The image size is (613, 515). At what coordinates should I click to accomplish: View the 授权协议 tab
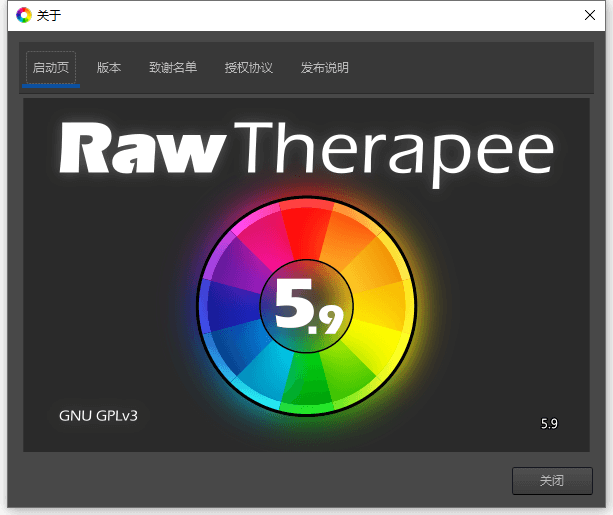[x=249, y=68]
